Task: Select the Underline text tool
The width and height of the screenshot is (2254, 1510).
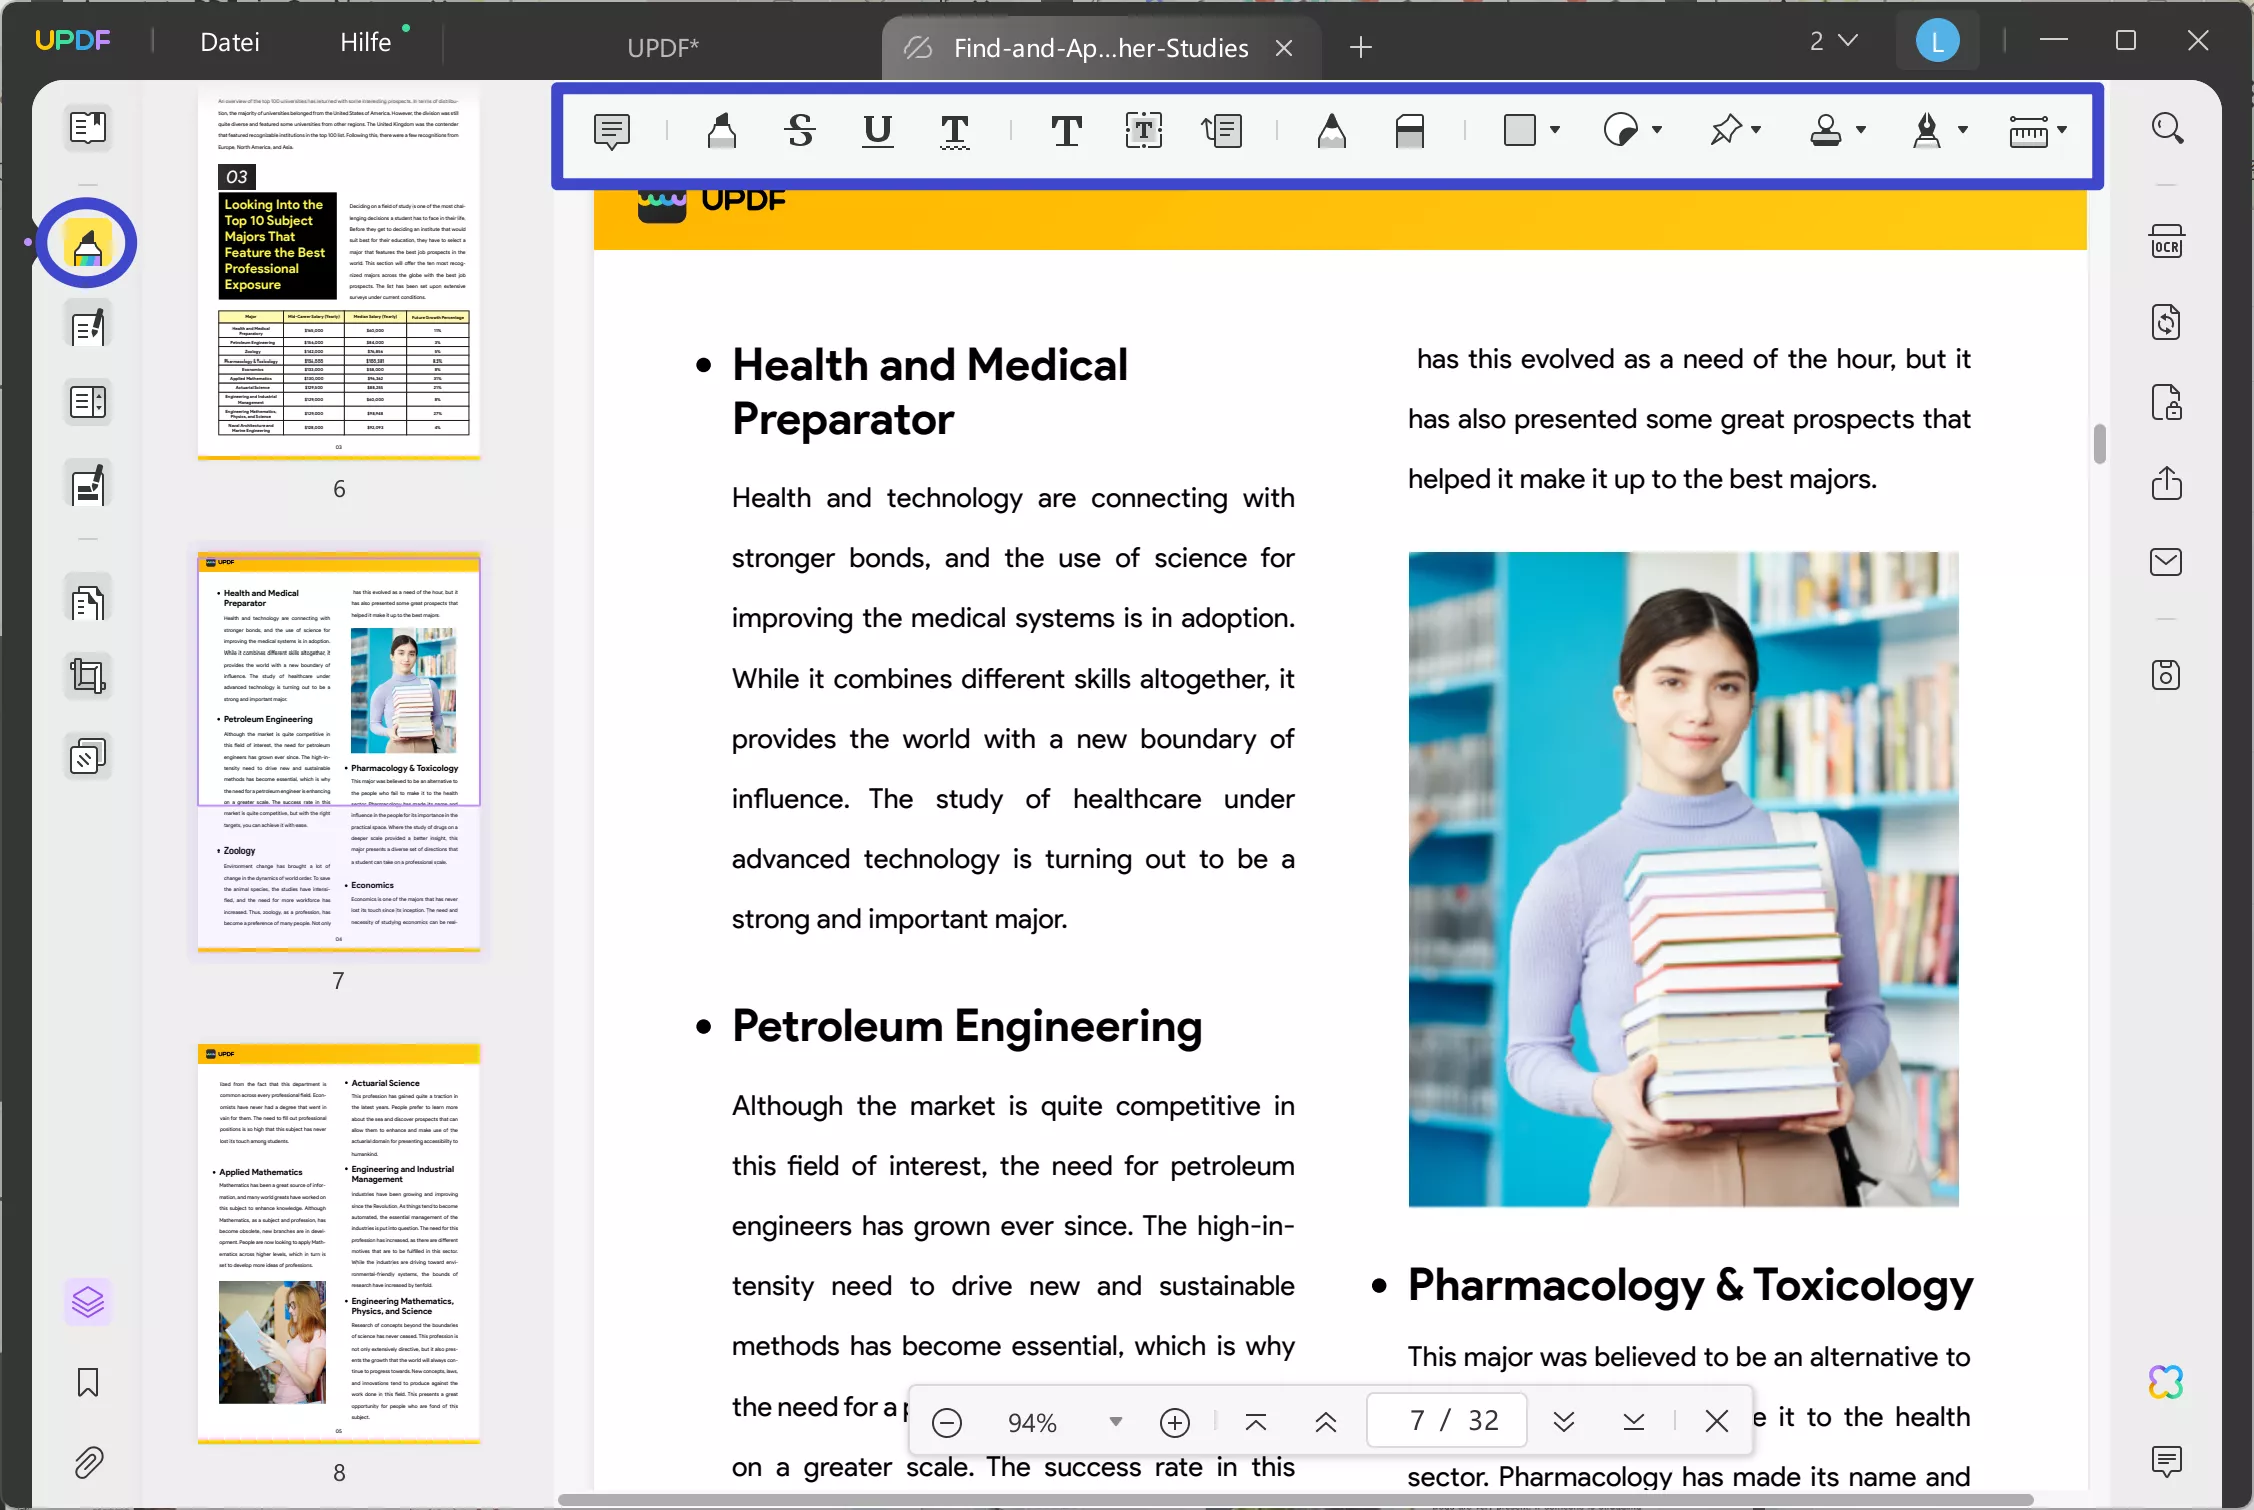Action: tap(877, 131)
